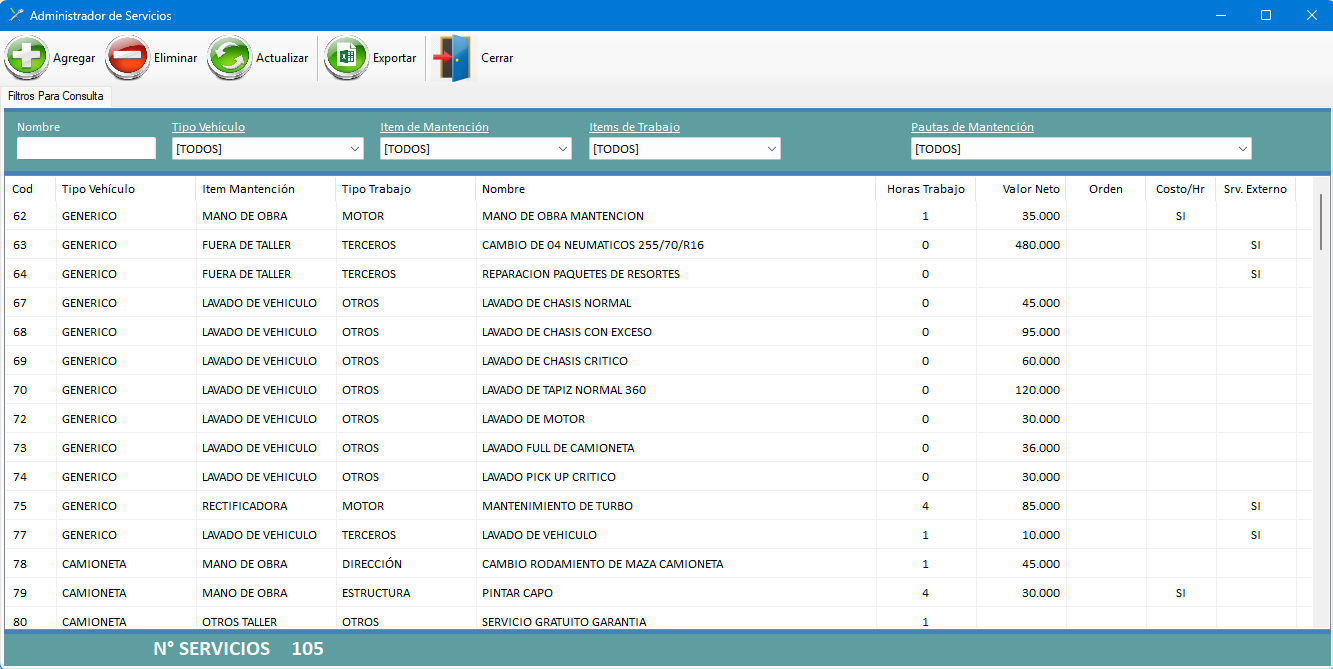
Task: Click the 120.000 Valor Neto cell
Action: [x=1021, y=390]
